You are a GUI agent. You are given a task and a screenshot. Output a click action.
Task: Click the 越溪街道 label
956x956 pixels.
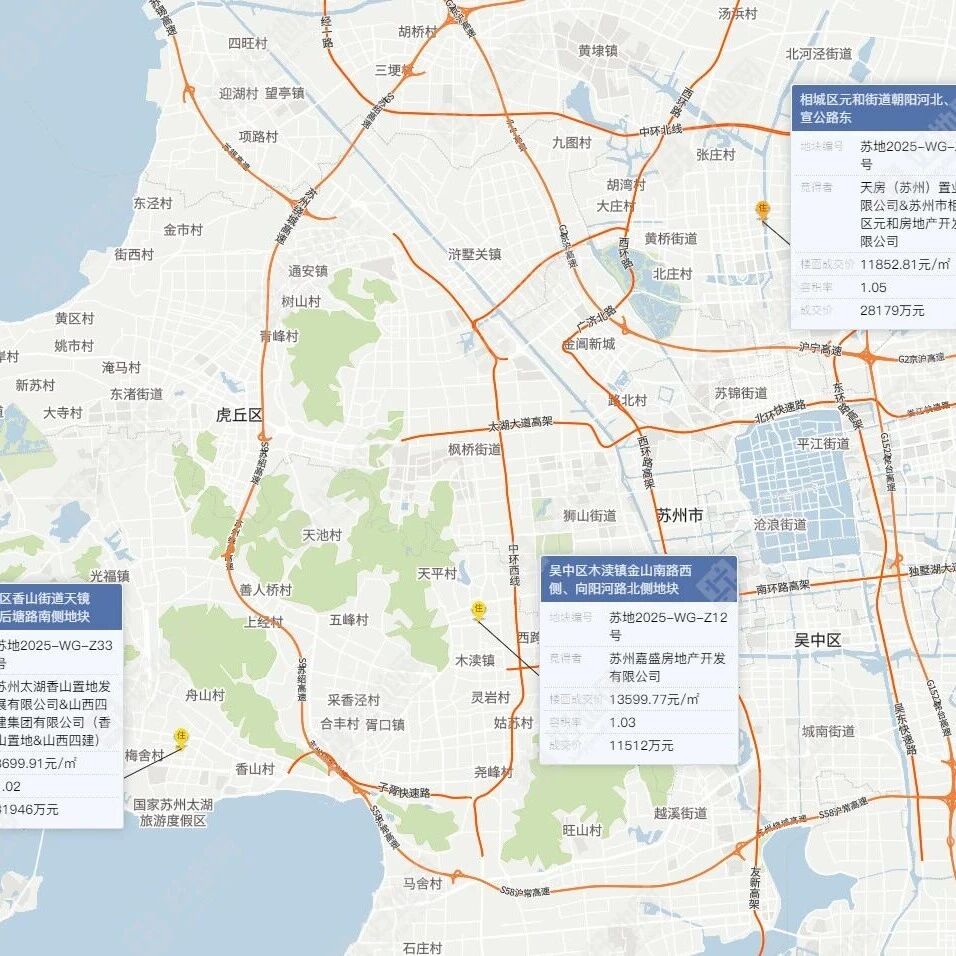pyautogui.click(x=680, y=813)
